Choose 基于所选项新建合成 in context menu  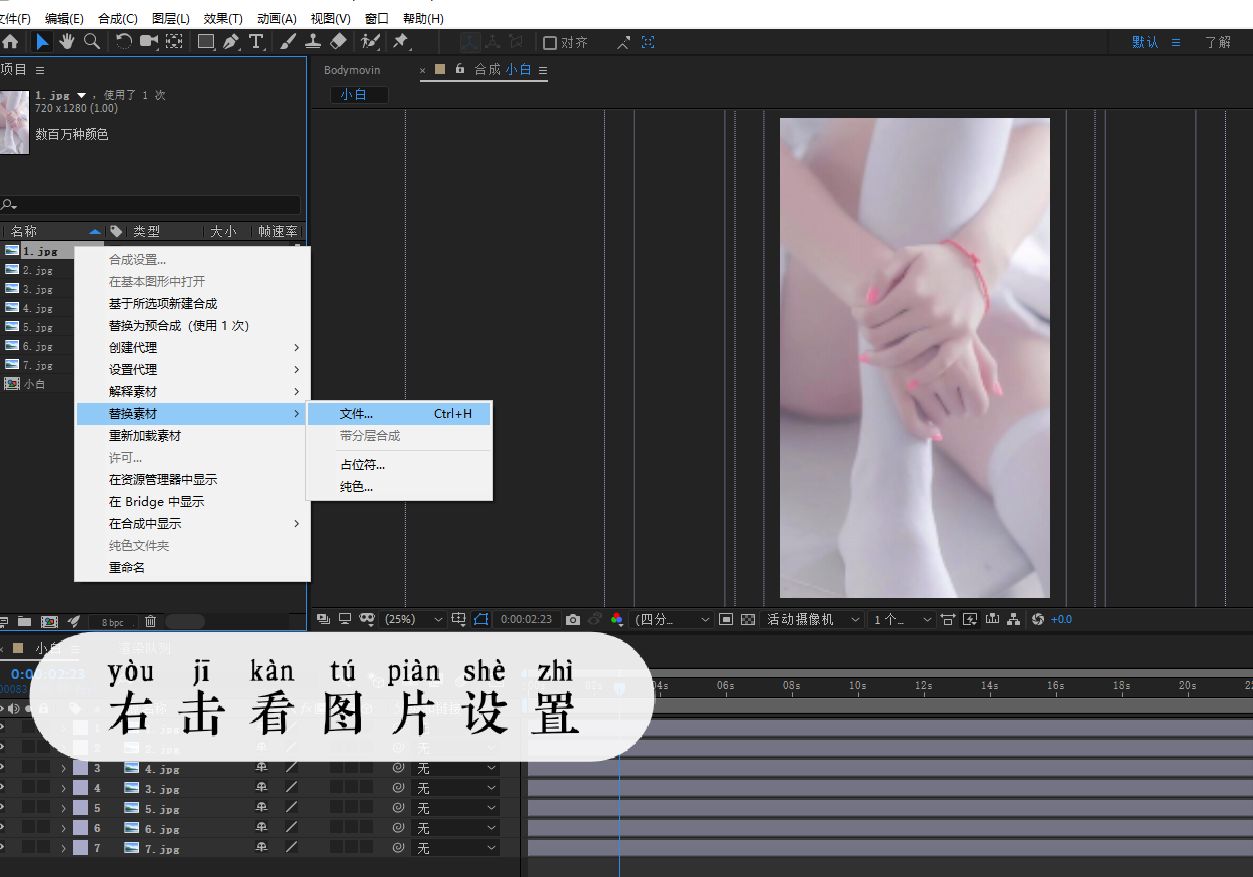coord(193,304)
